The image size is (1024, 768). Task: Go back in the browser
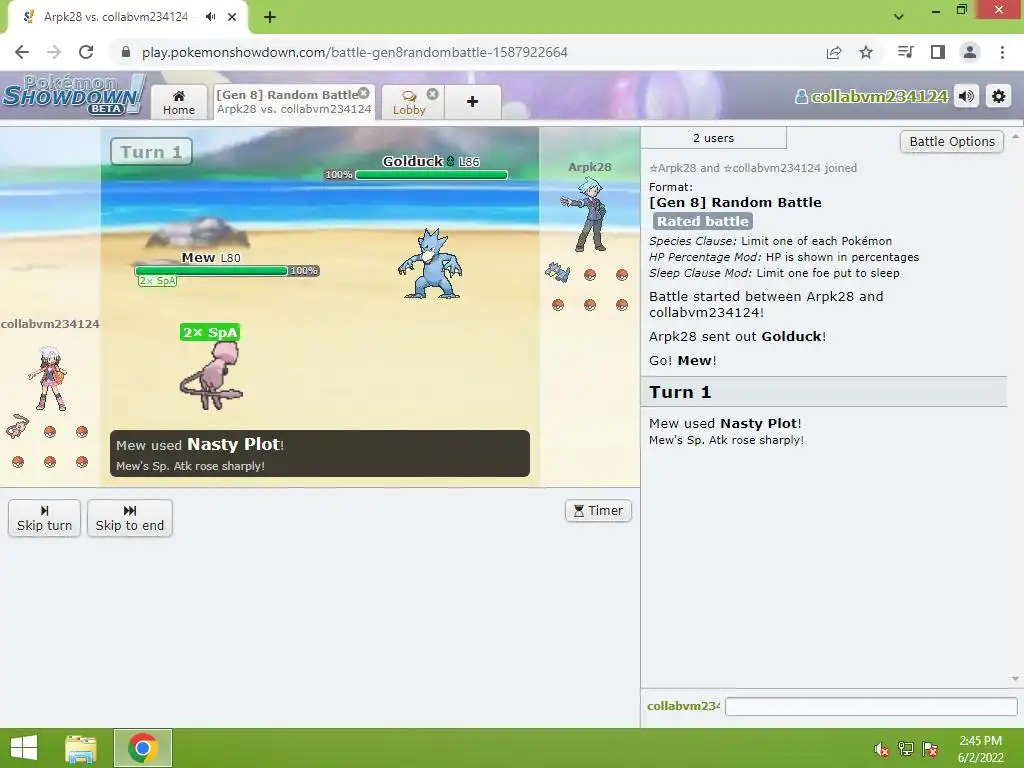click(22, 52)
